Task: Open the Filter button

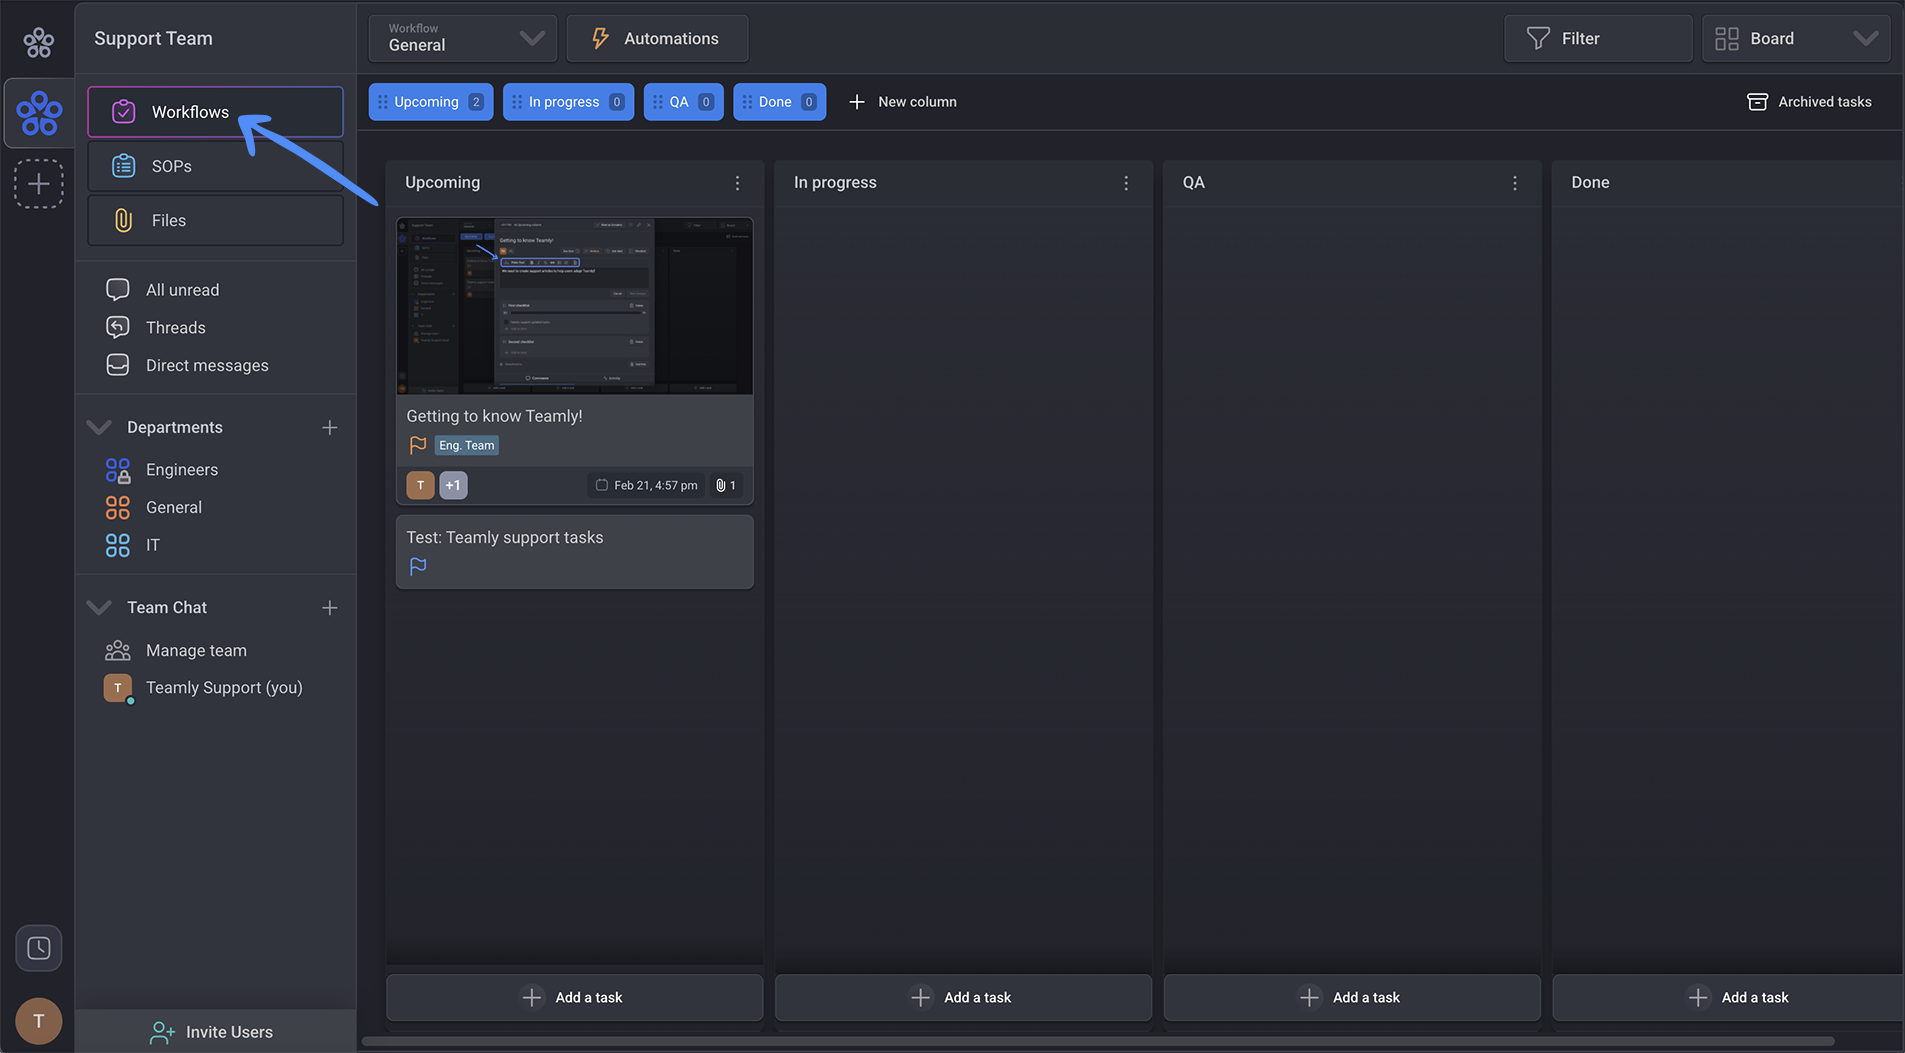Action: (1598, 38)
